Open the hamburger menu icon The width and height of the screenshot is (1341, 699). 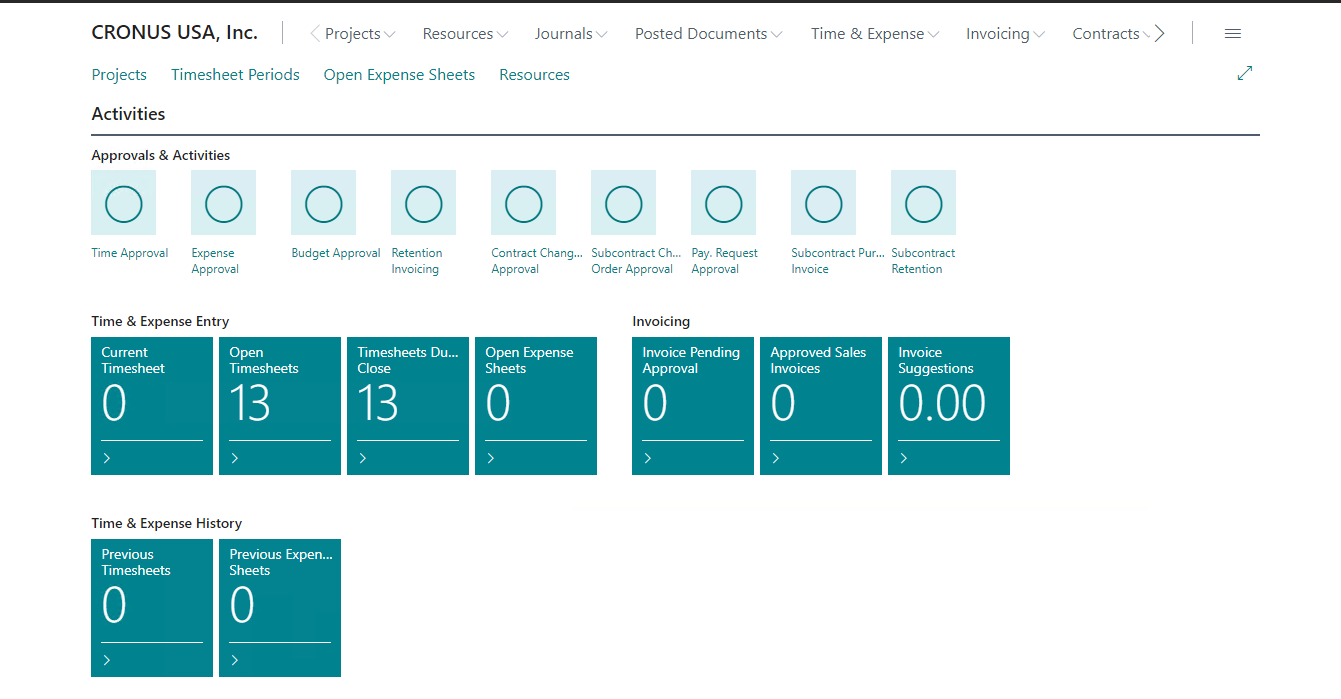pyautogui.click(x=1233, y=34)
